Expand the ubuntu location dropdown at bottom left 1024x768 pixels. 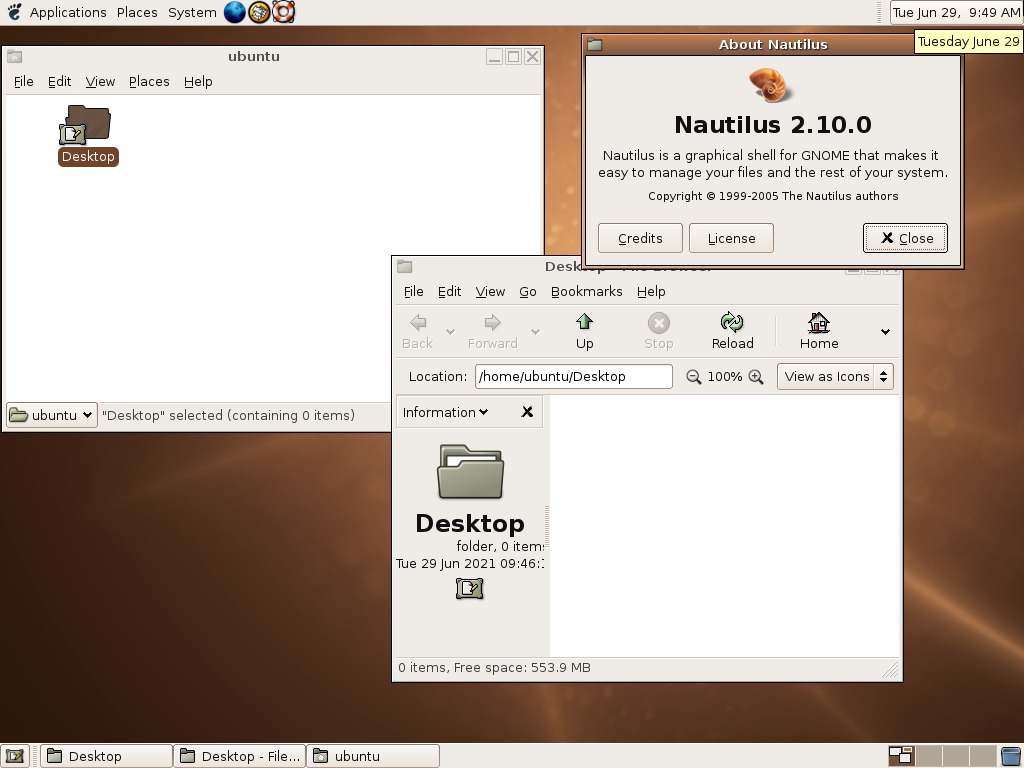tap(50, 415)
